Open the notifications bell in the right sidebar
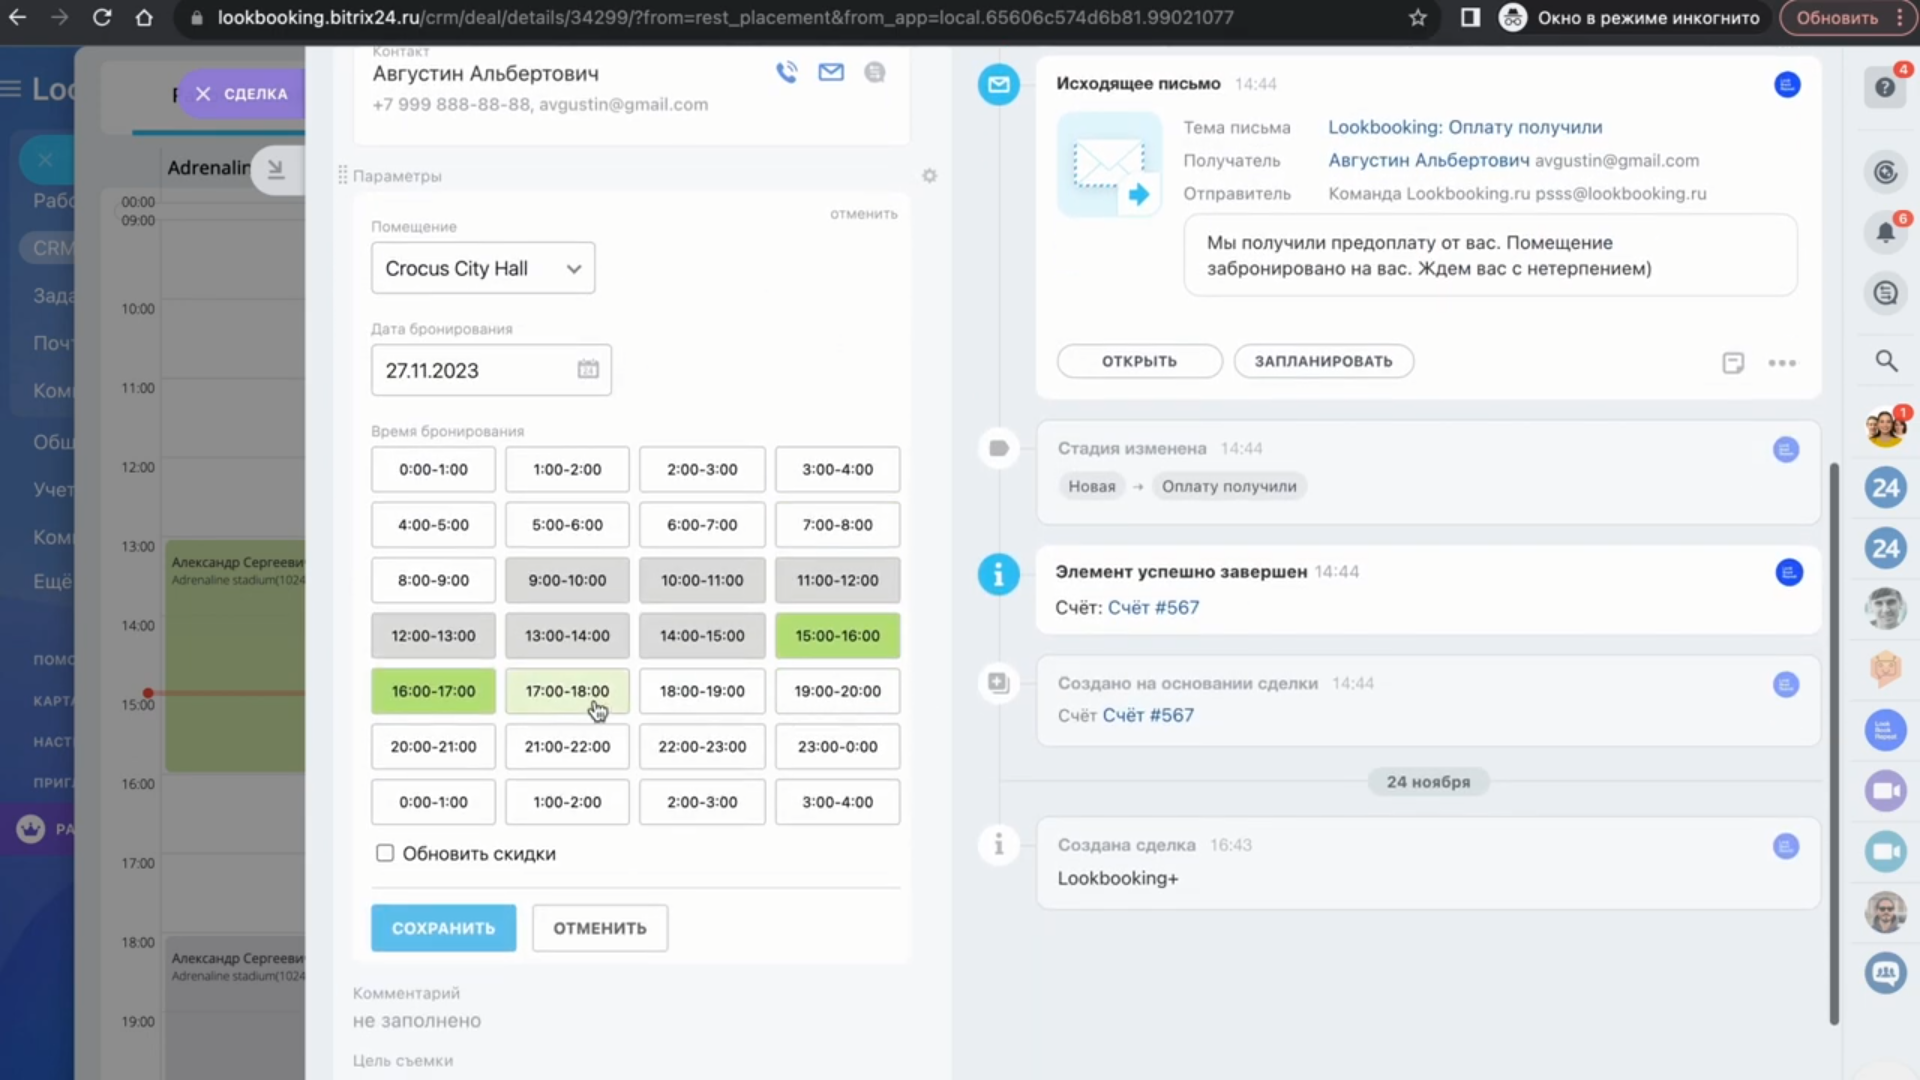This screenshot has height=1080, width=1920. tap(1885, 233)
